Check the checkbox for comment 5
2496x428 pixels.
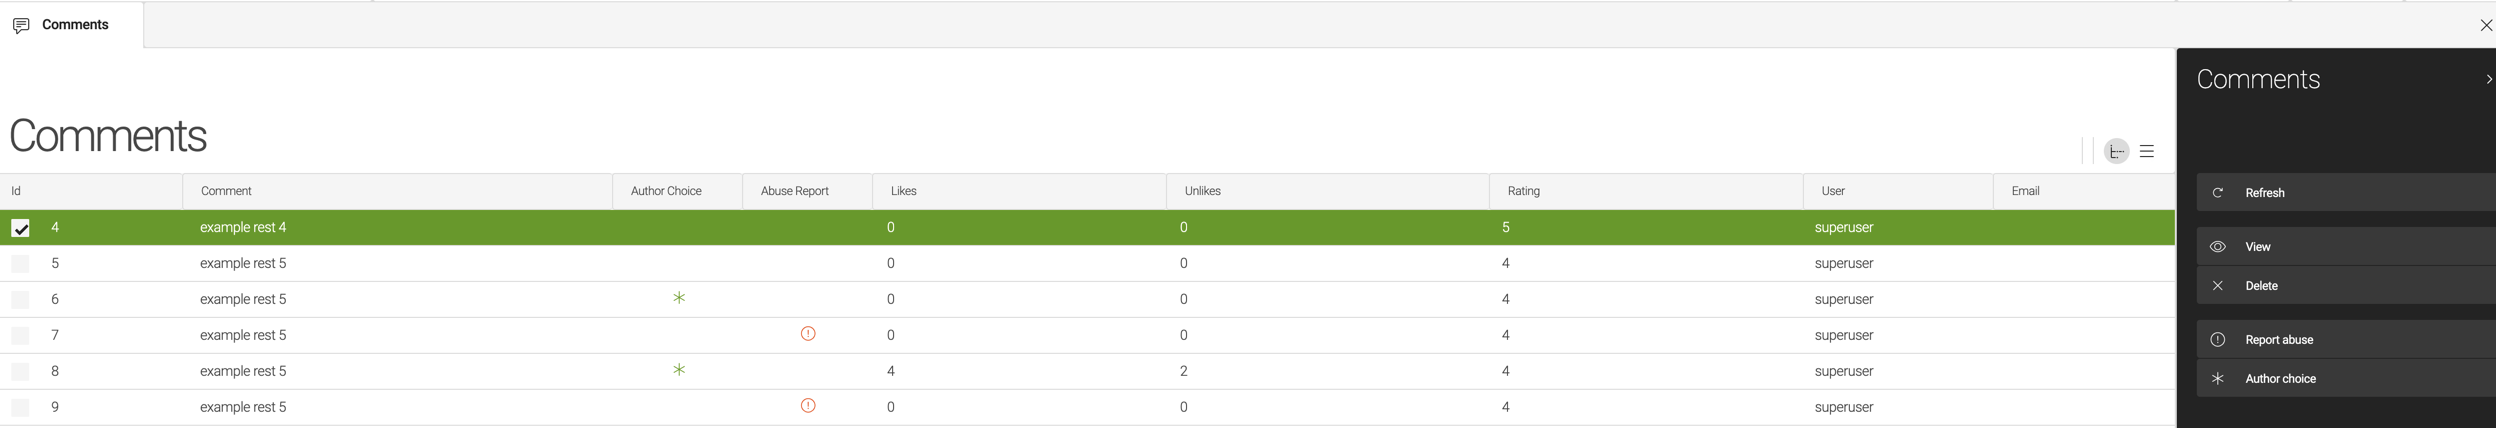(20, 264)
